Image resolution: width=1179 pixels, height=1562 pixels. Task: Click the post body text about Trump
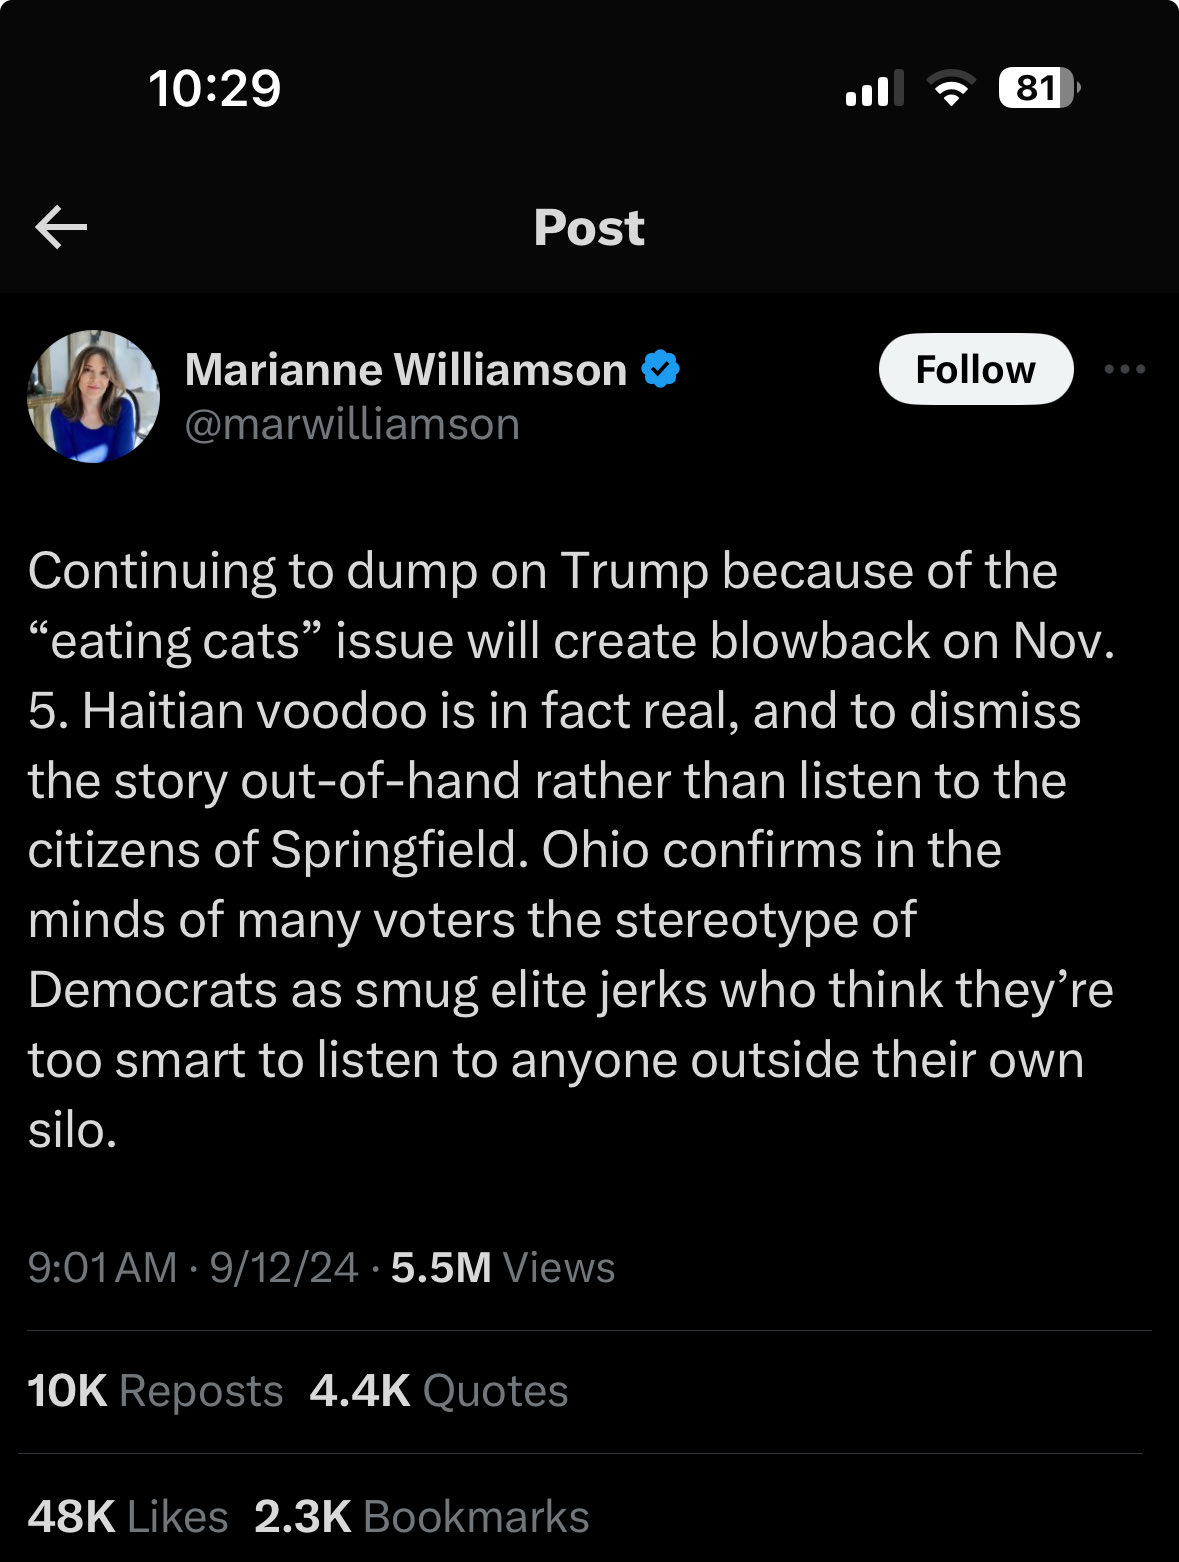(571, 850)
